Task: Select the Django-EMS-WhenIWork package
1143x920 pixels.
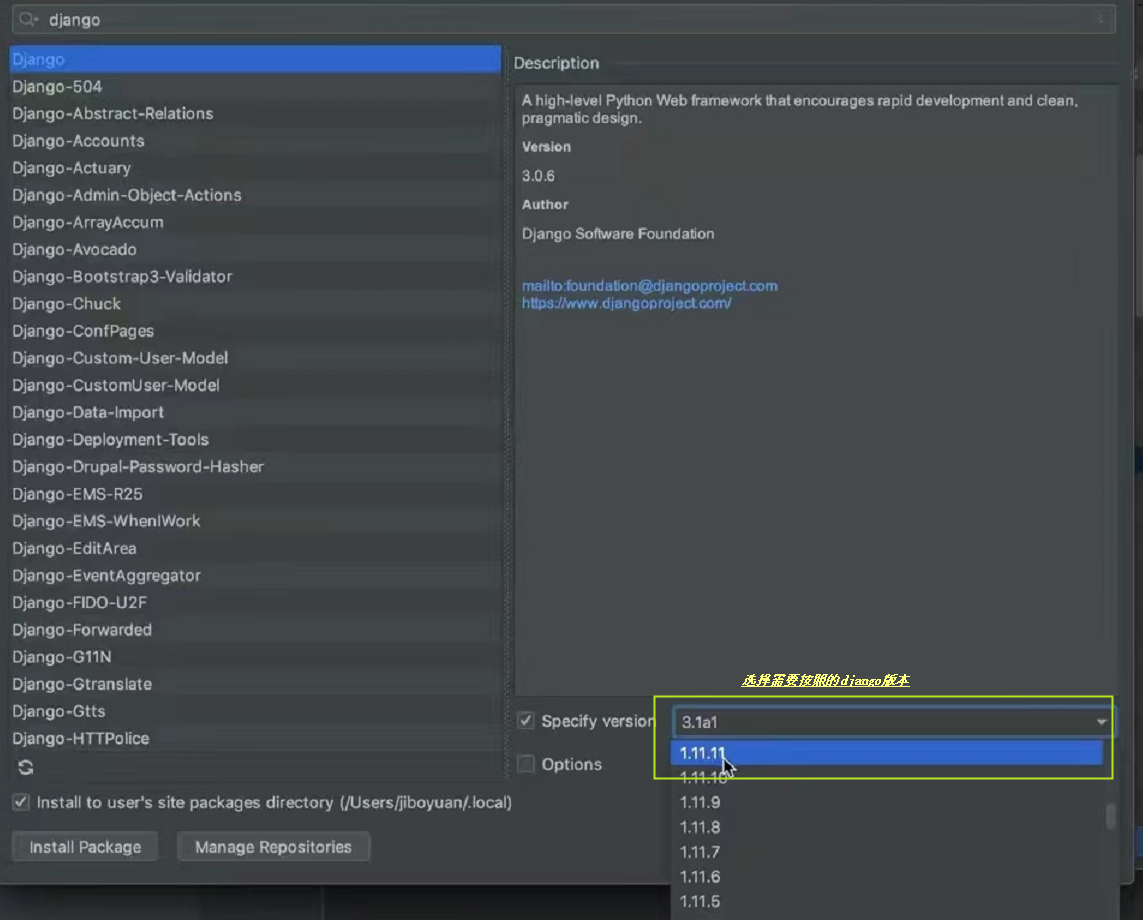Action: pos(255,521)
